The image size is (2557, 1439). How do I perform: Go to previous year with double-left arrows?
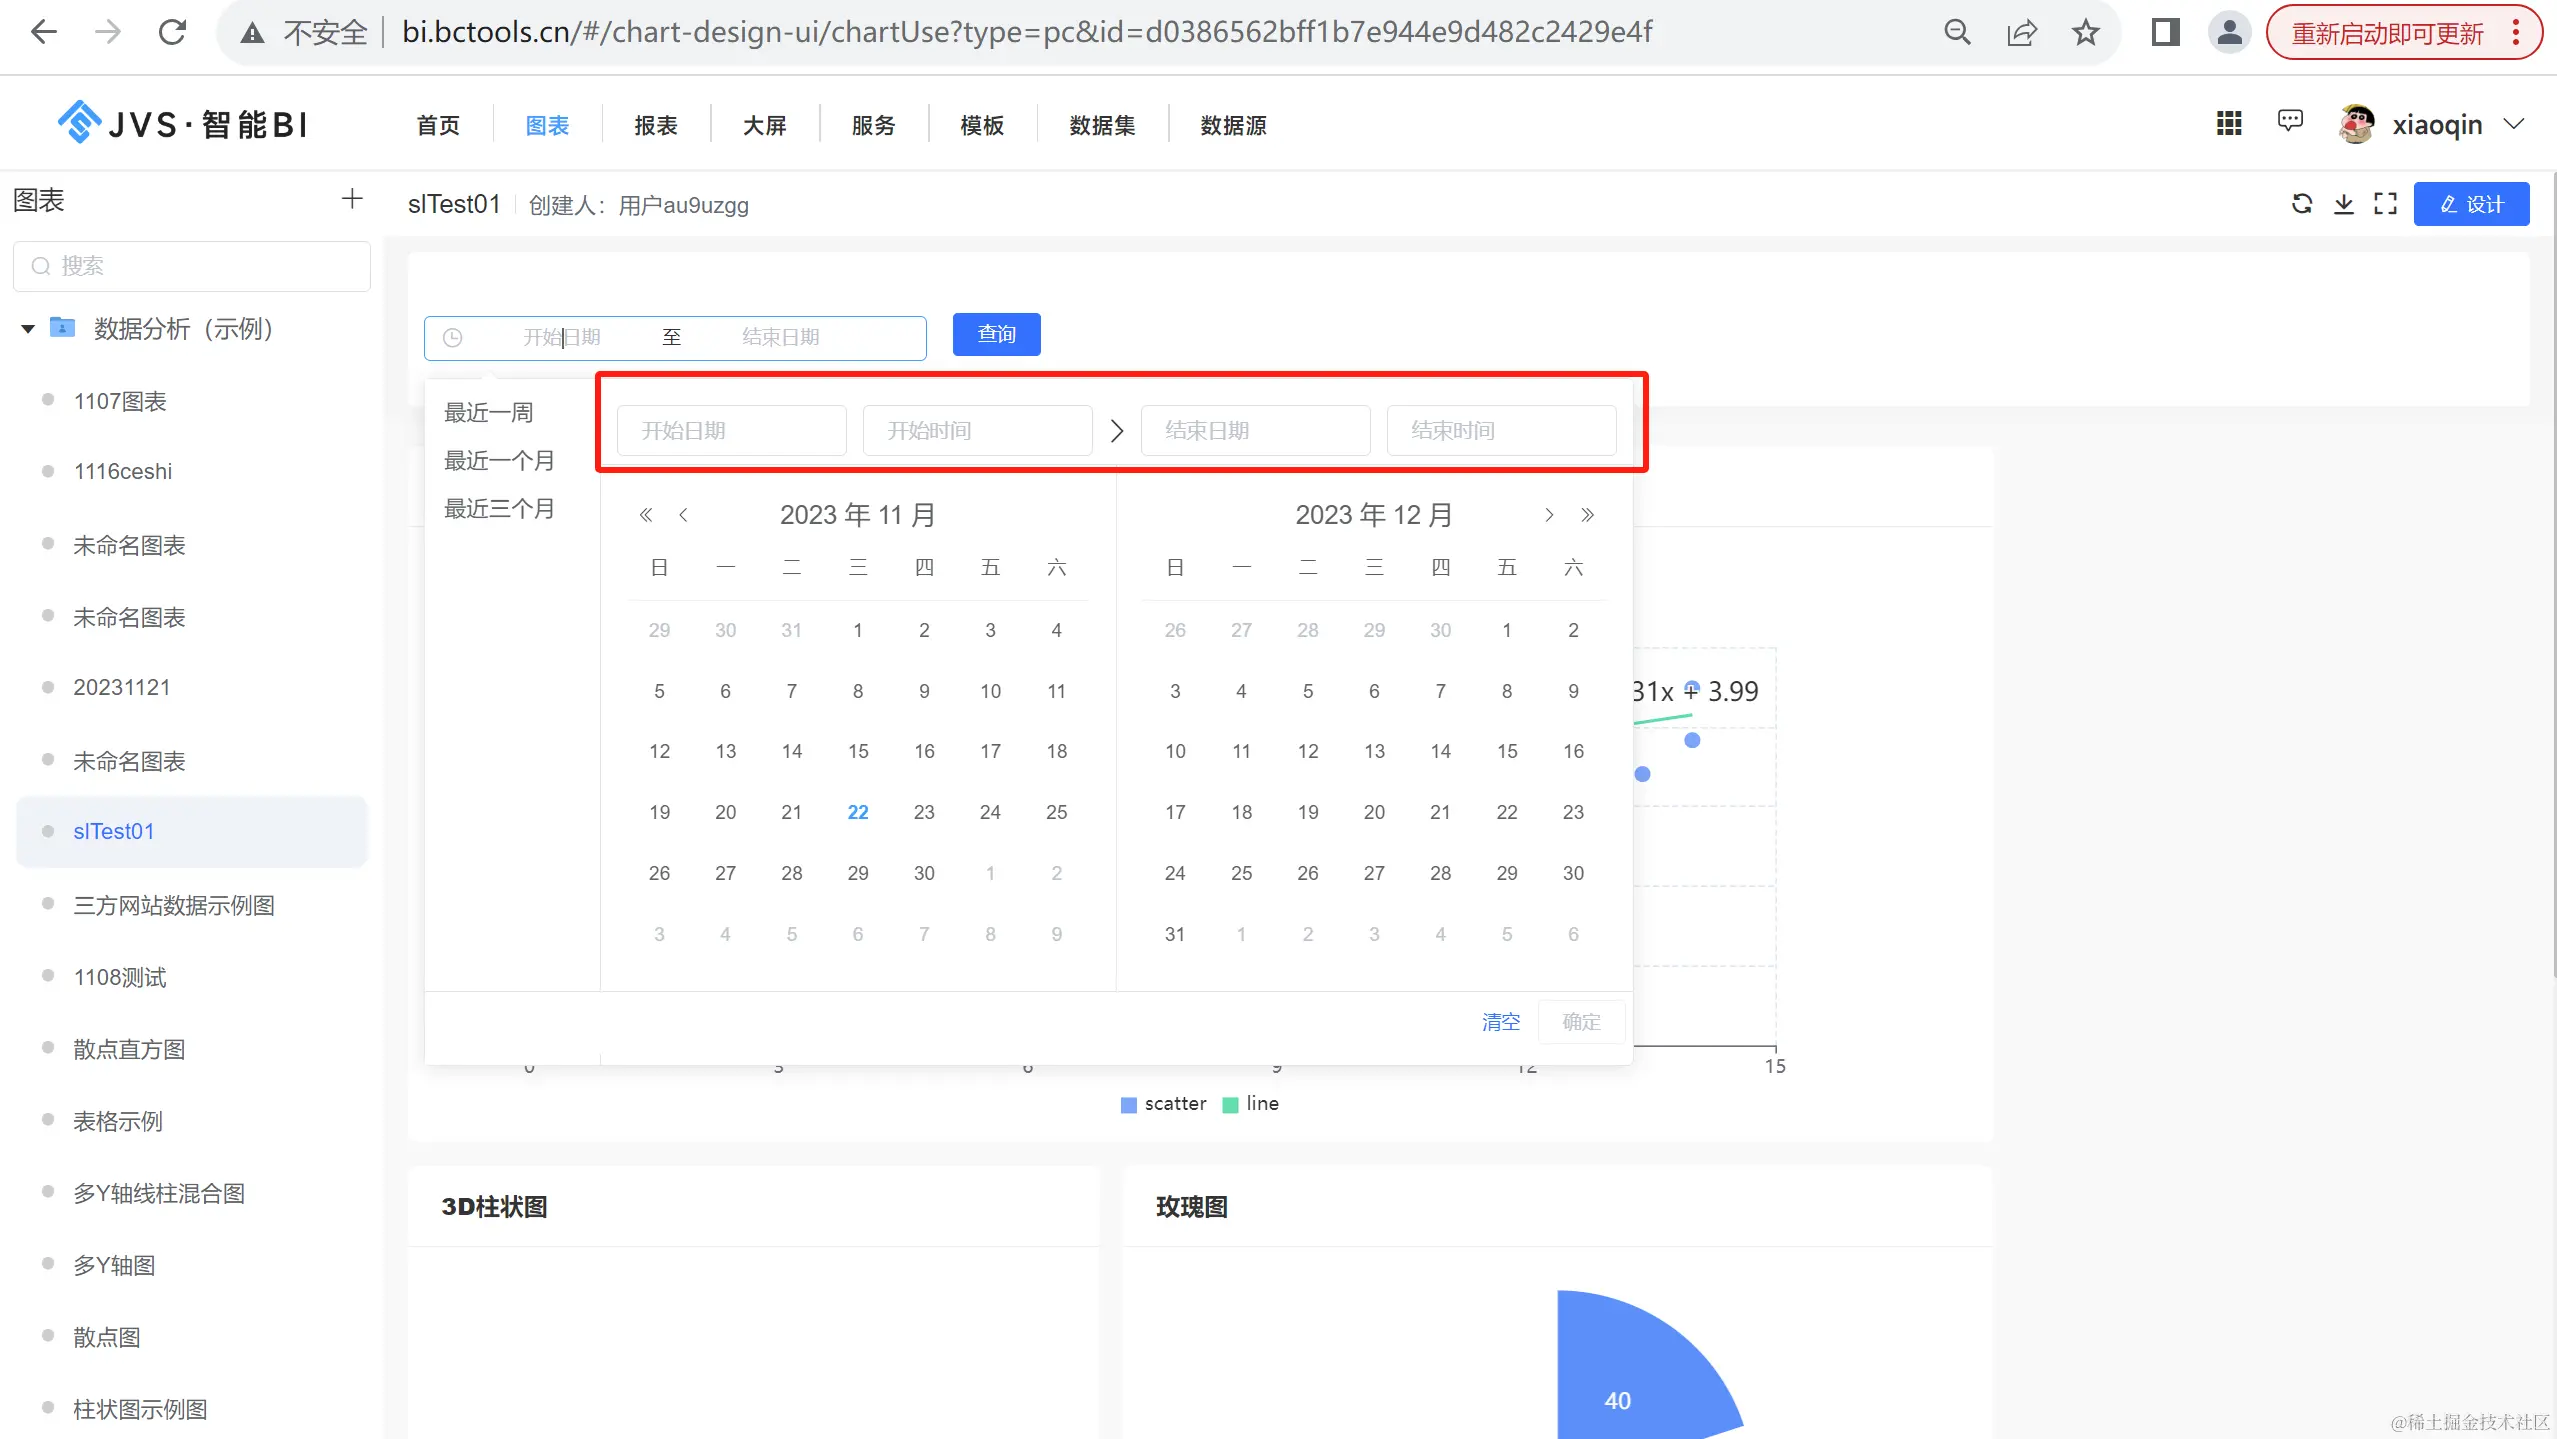(x=646, y=515)
